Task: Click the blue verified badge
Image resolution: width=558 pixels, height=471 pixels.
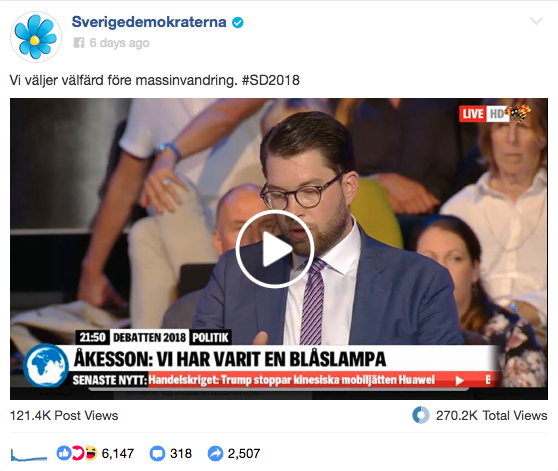Action: 237,22
